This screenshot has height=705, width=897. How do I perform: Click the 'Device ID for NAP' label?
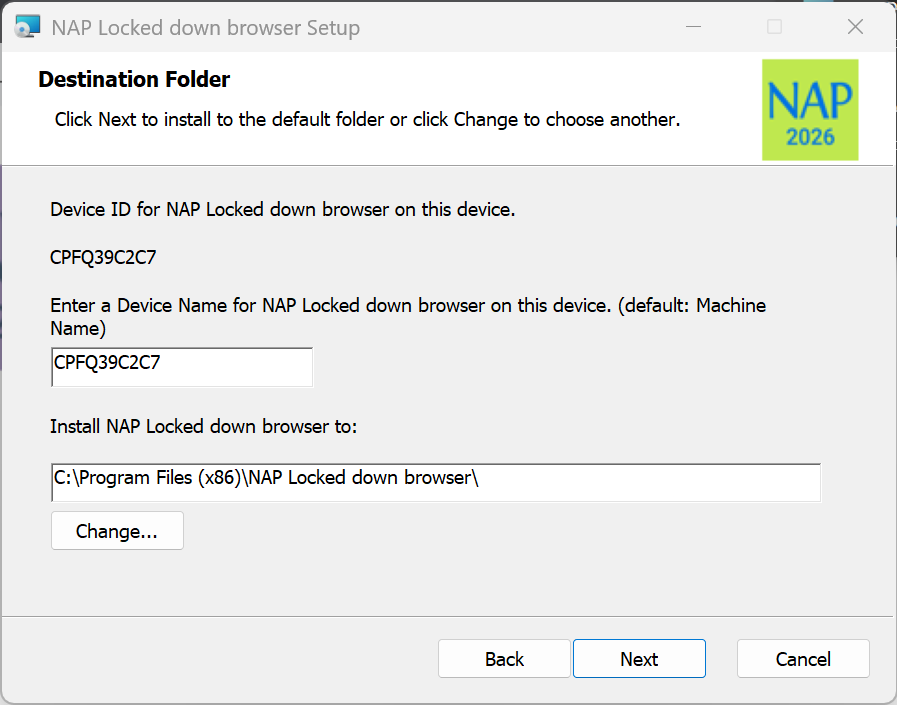[282, 210]
